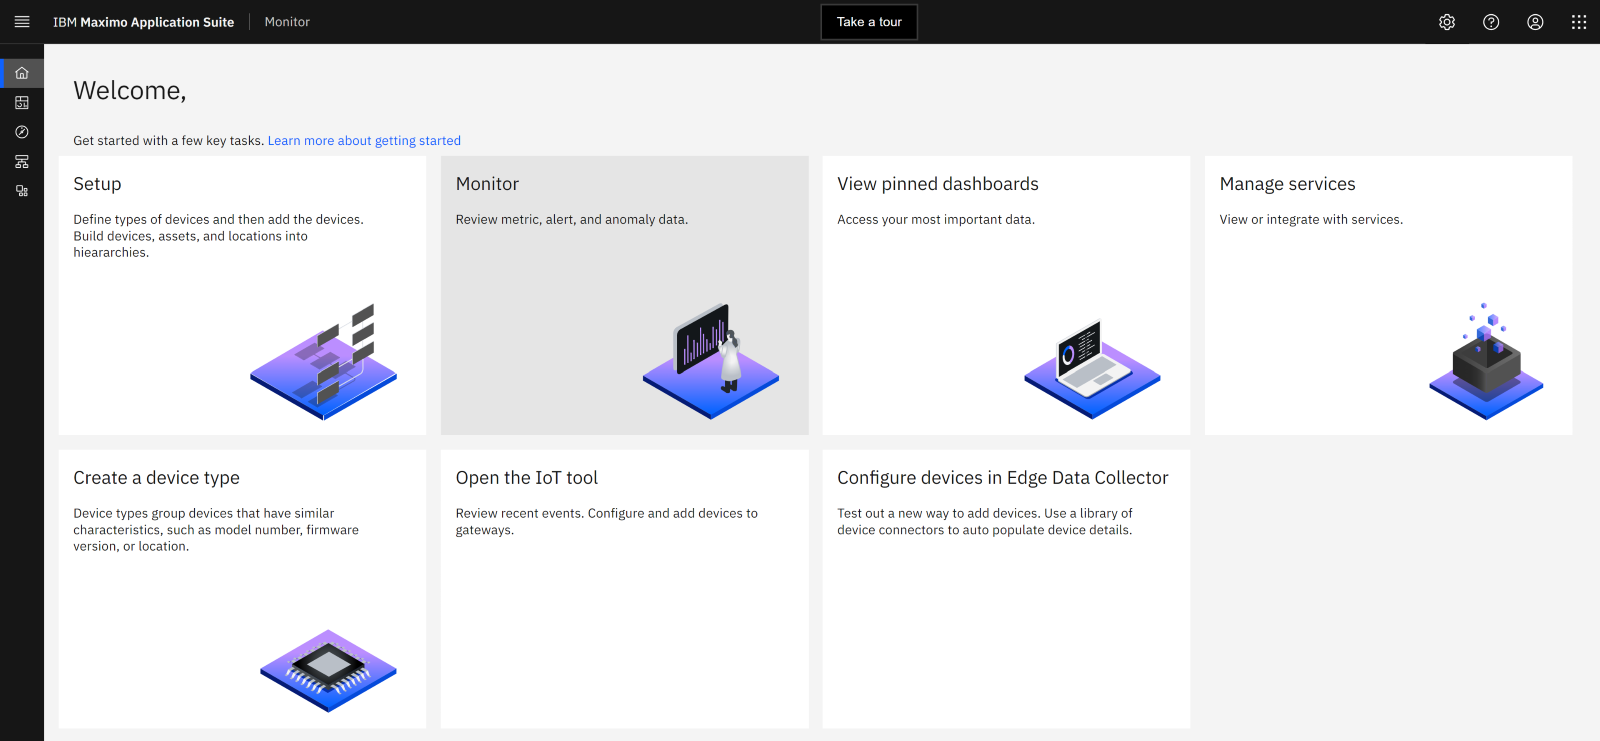Open Learn more about getting started link
The width and height of the screenshot is (1600, 741).
[x=364, y=141]
